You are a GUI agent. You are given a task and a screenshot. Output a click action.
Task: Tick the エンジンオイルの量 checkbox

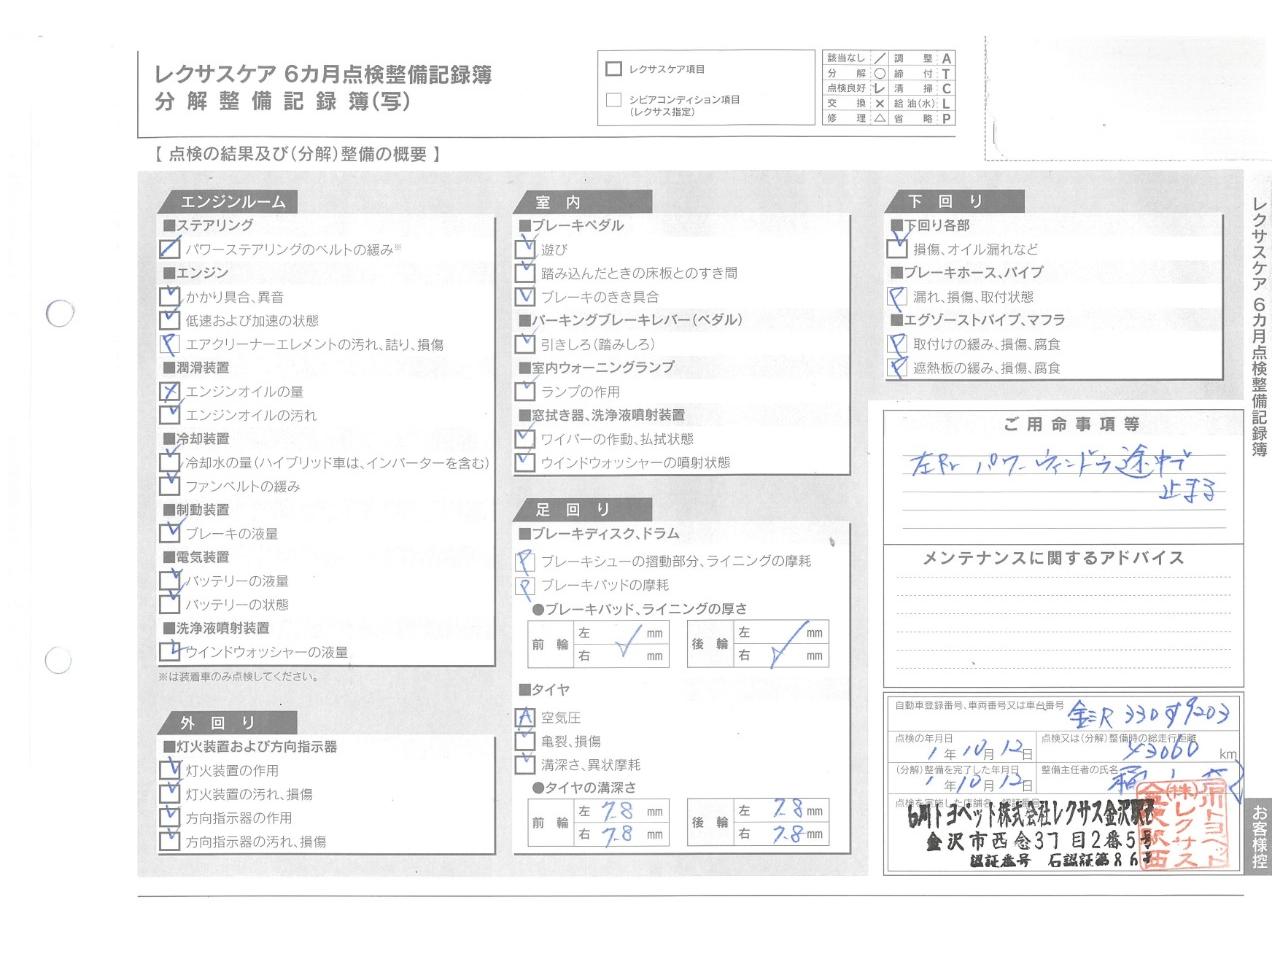[170, 392]
